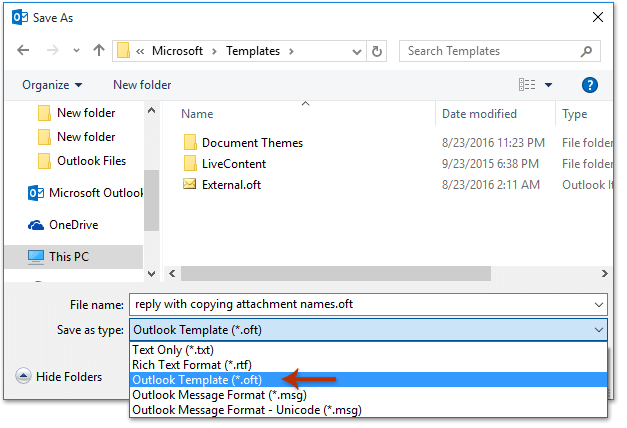Click the Outlook logo in title bar
Screen dimensions: 627x428
pos(20,18)
